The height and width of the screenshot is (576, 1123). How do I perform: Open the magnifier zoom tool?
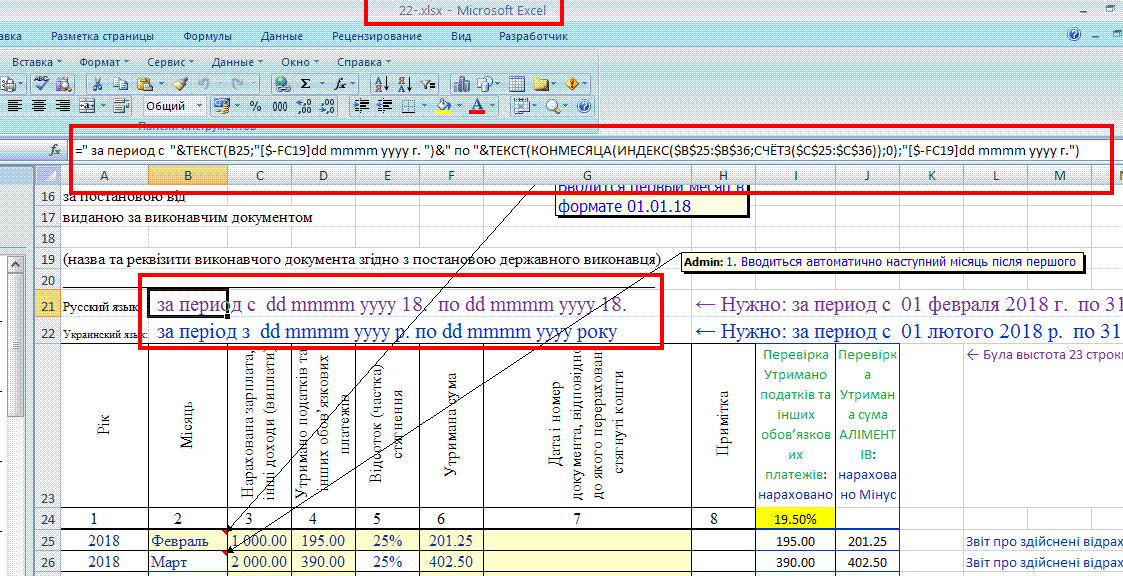pyautogui.click(x=552, y=106)
